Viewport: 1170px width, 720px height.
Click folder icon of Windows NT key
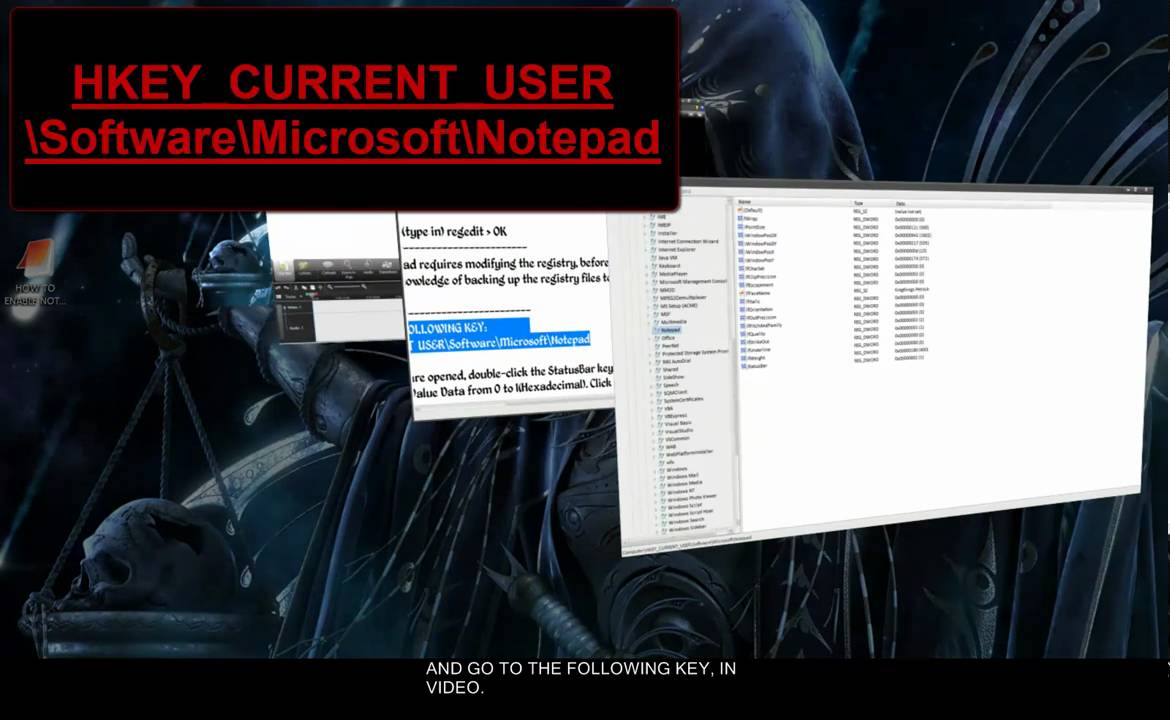click(x=663, y=492)
